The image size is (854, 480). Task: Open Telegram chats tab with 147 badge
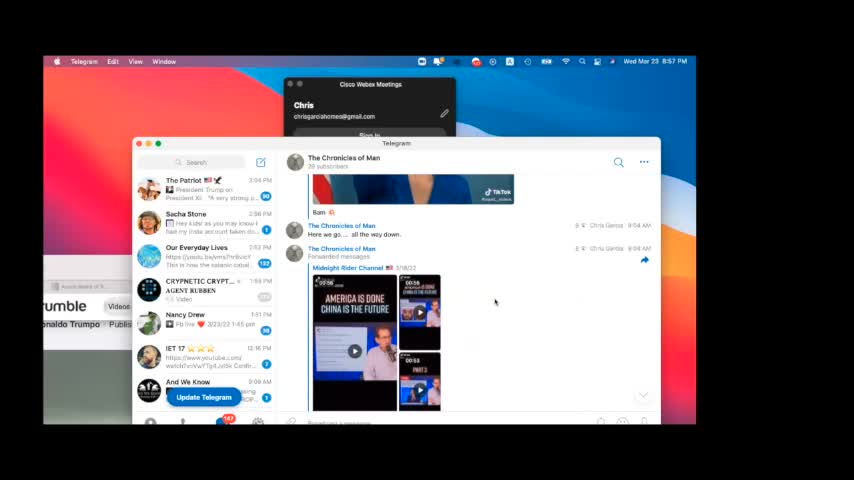tap(224, 420)
